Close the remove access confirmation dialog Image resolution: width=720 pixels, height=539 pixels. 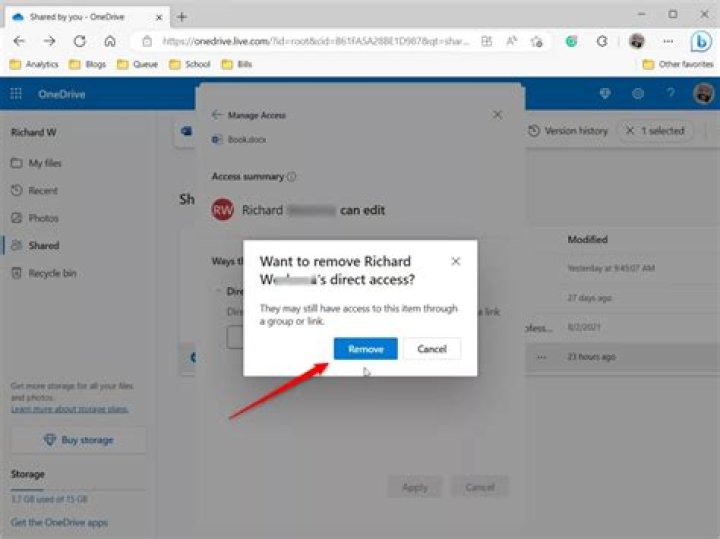click(x=456, y=261)
